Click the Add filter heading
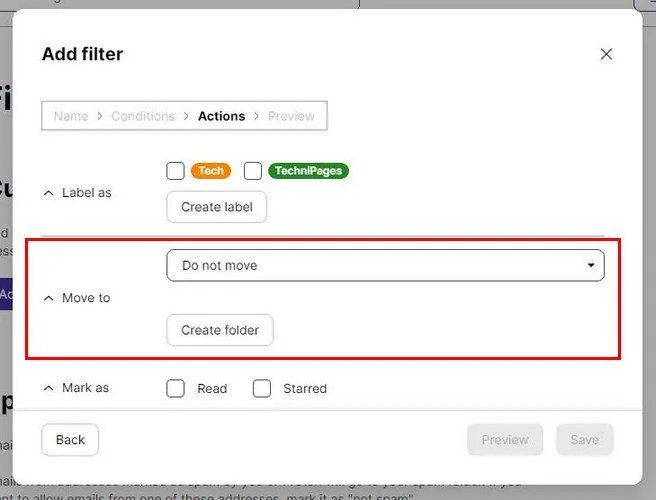656x500 pixels. coord(82,54)
